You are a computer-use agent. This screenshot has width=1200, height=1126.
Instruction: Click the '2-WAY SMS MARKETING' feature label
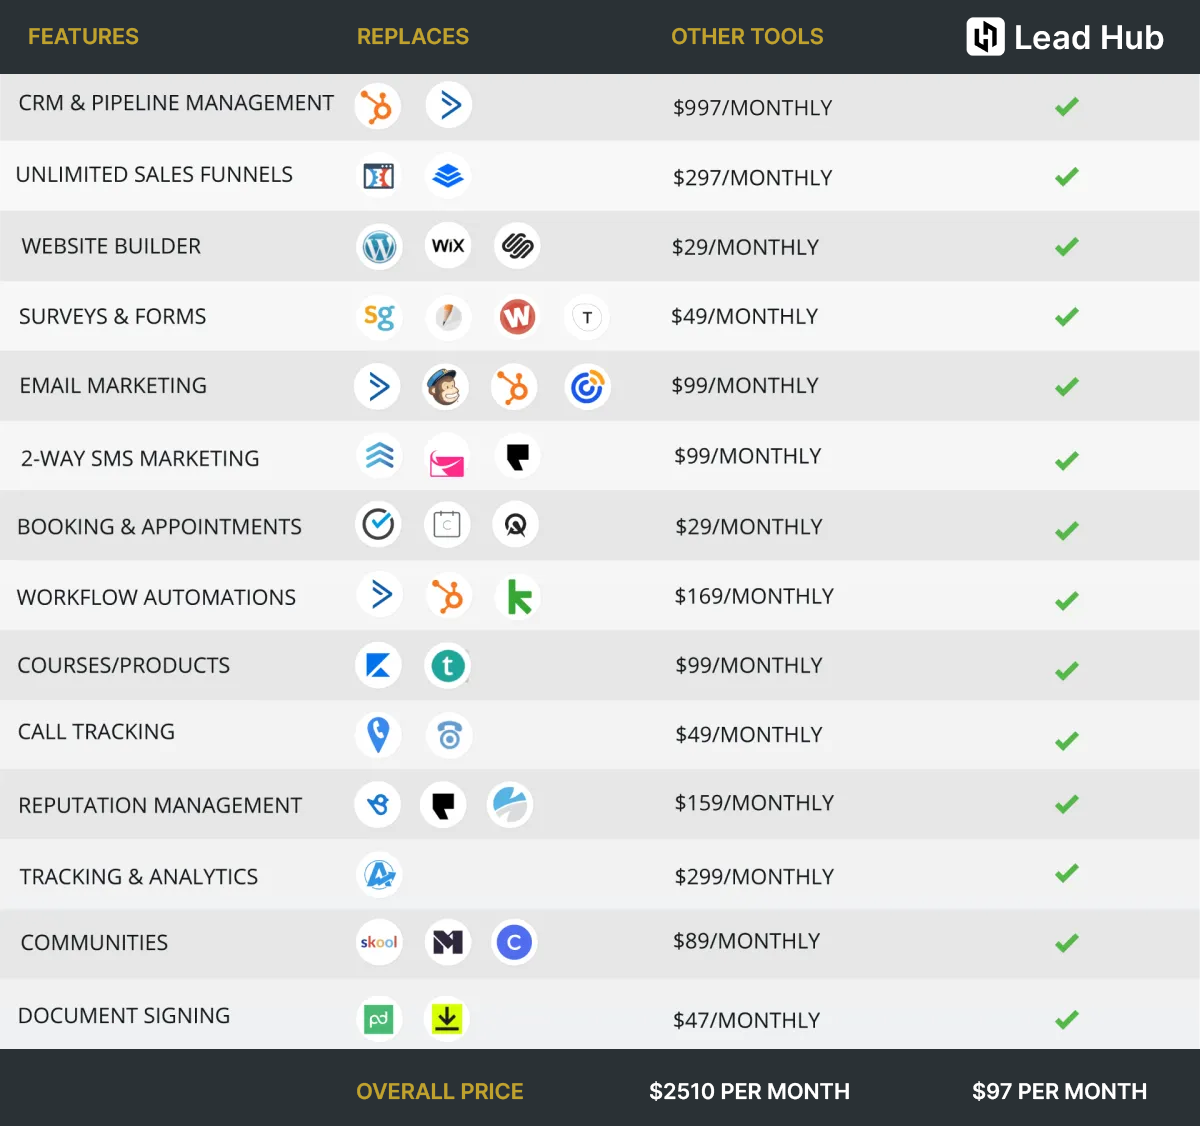(140, 458)
